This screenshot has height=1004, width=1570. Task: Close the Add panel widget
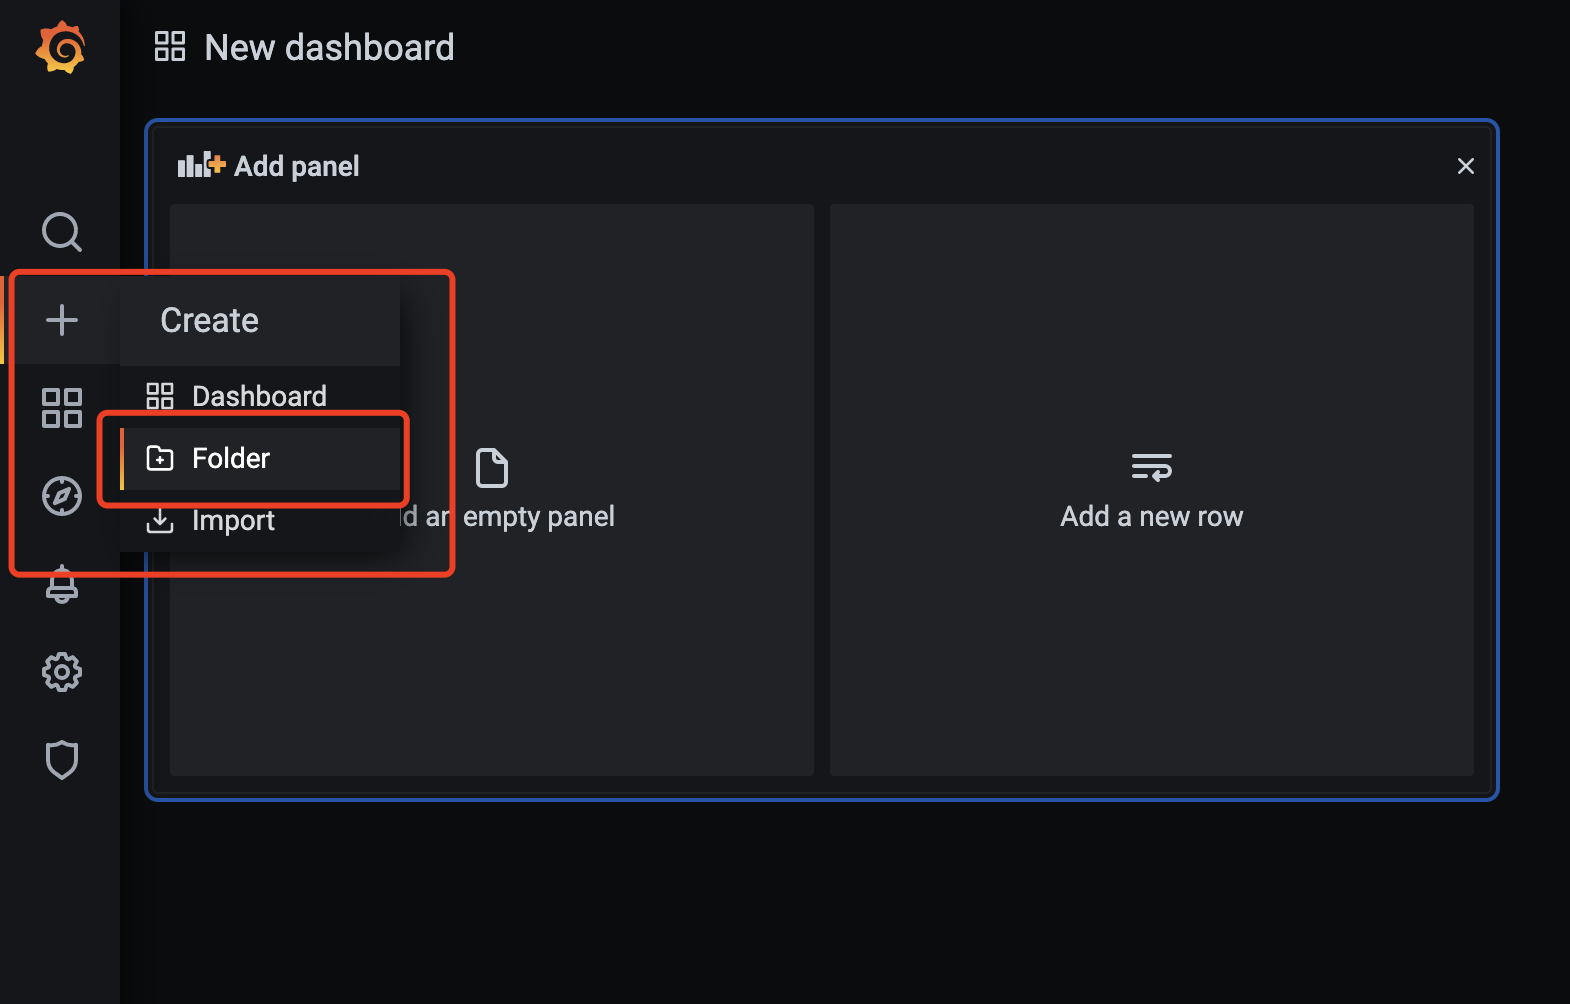click(x=1466, y=166)
